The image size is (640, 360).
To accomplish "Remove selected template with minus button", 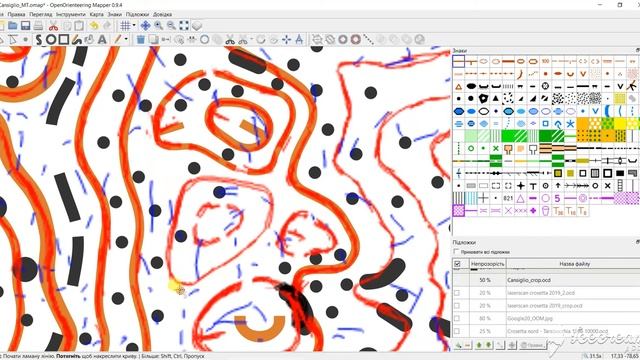I will pos(467,345).
